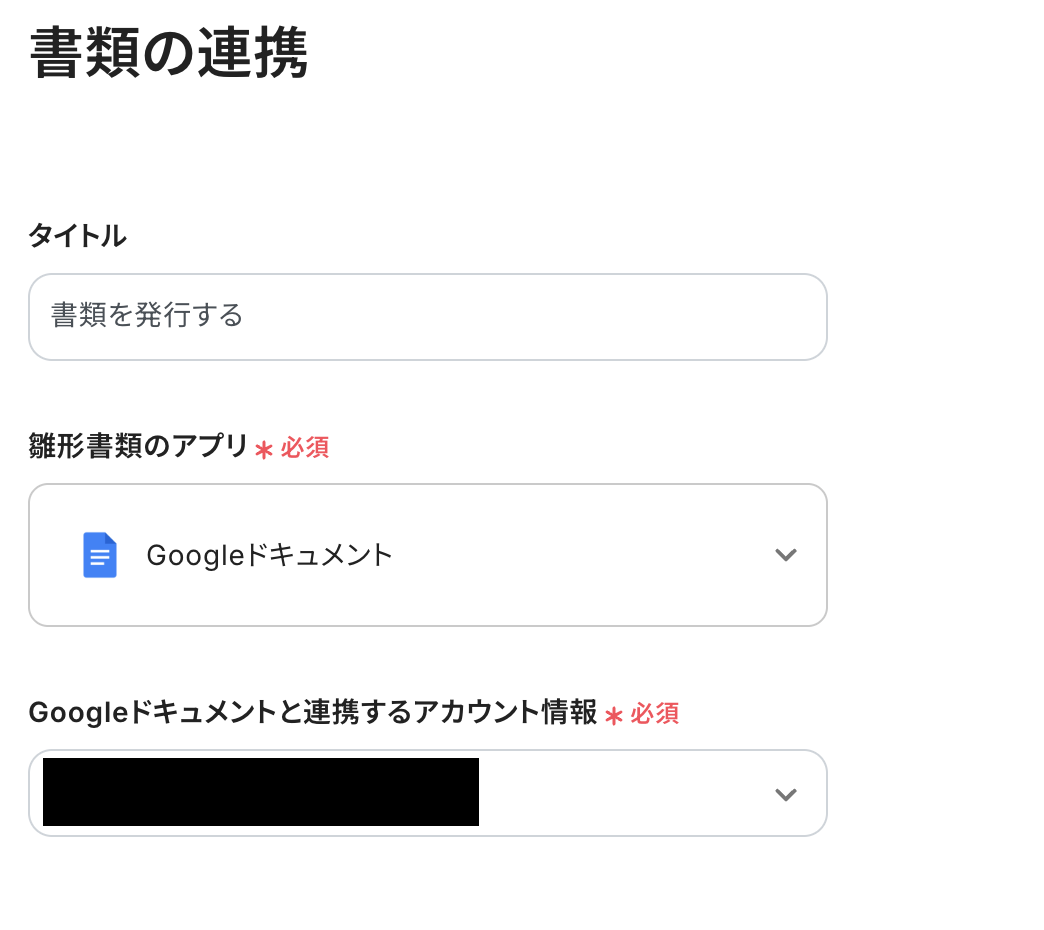
Task: Open the account info dropdown chevron
Action: 786,794
